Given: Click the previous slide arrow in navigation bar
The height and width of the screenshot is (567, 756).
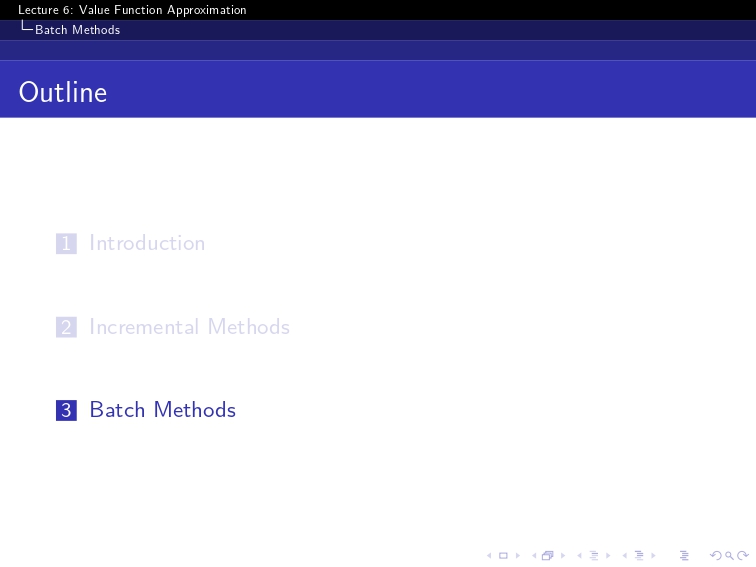Looking at the screenshot, I should [489, 555].
